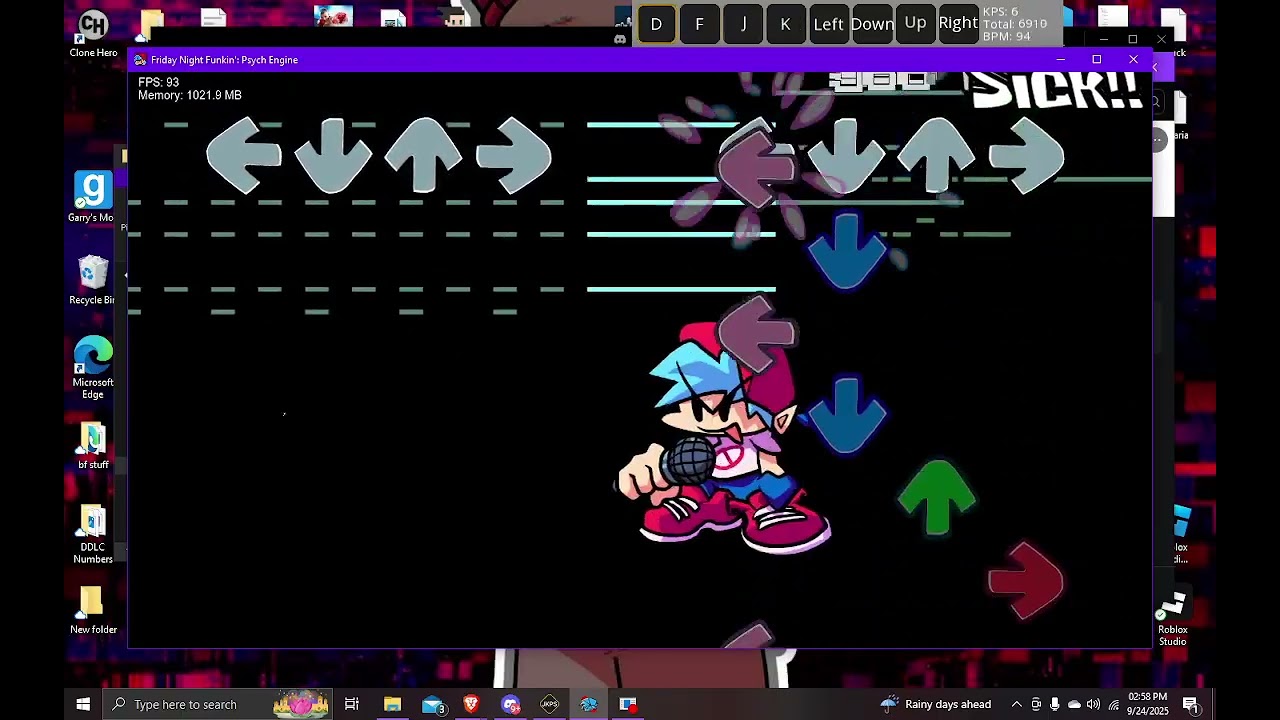
Task: Open the JKPS key overlay taskbar icon
Action: 549,704
